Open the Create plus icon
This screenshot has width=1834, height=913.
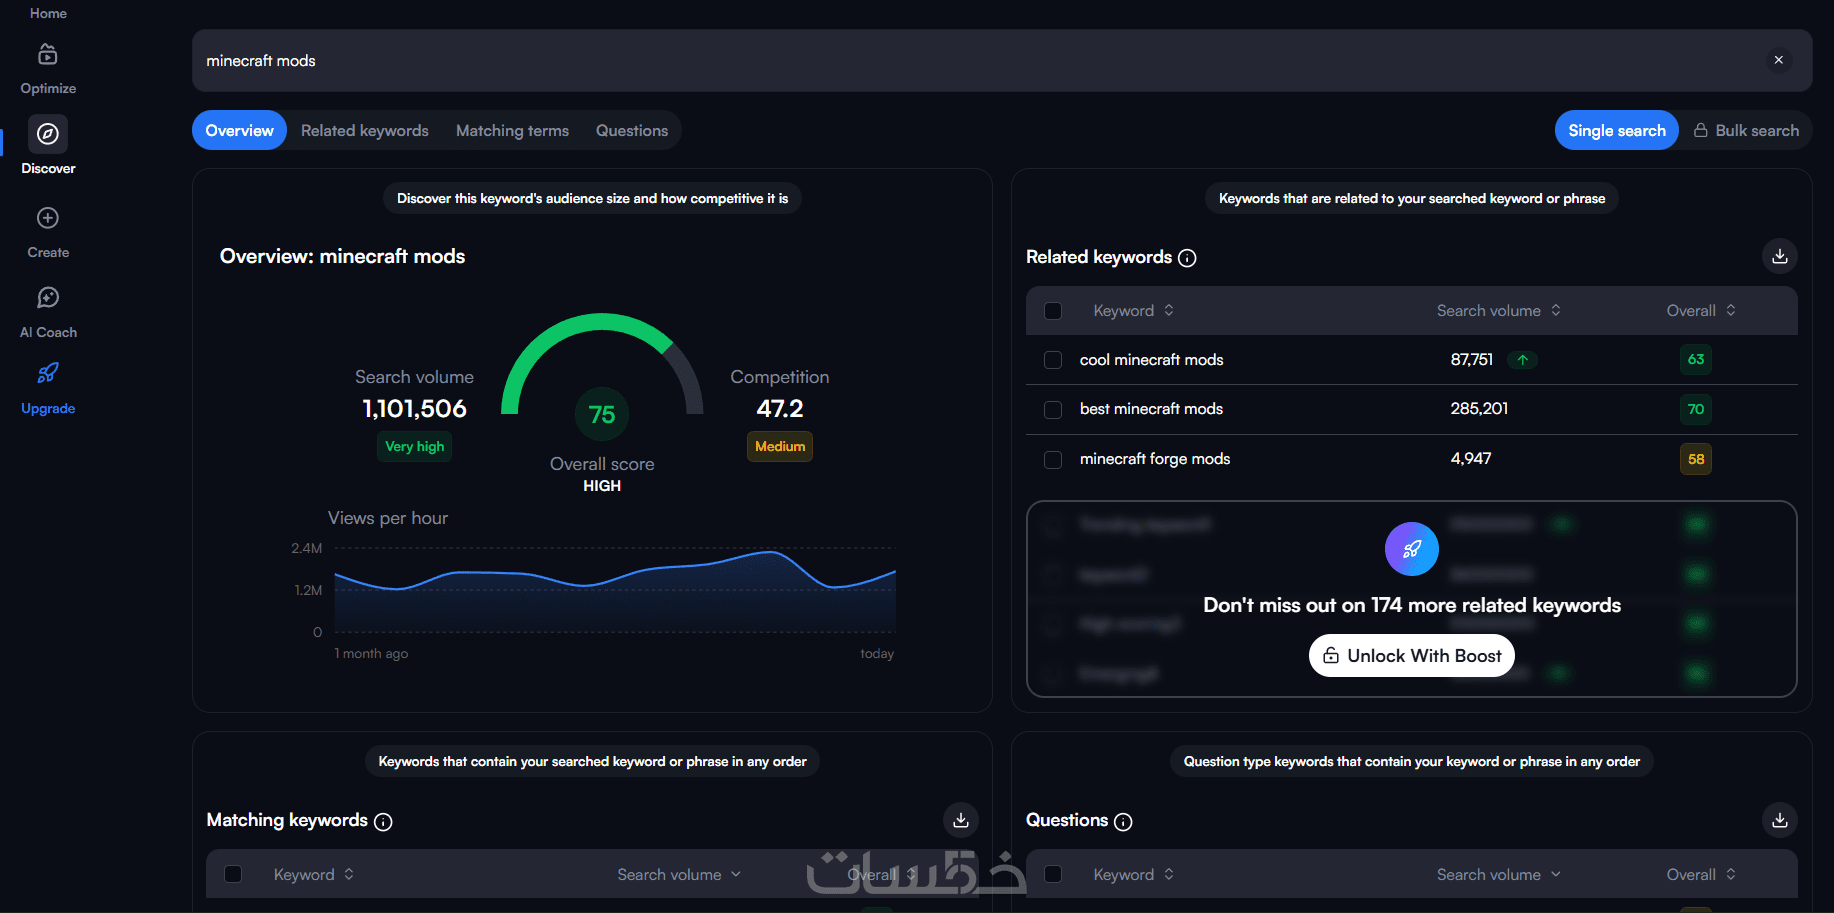48,218
